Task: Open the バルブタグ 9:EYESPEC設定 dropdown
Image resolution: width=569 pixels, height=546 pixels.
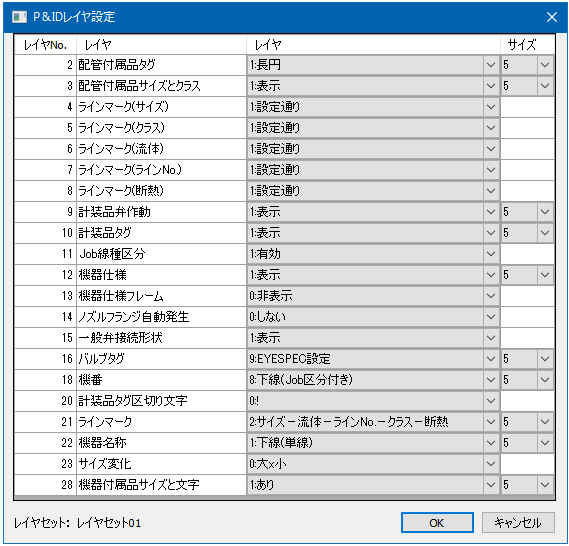Action: [x=491, y=359]
